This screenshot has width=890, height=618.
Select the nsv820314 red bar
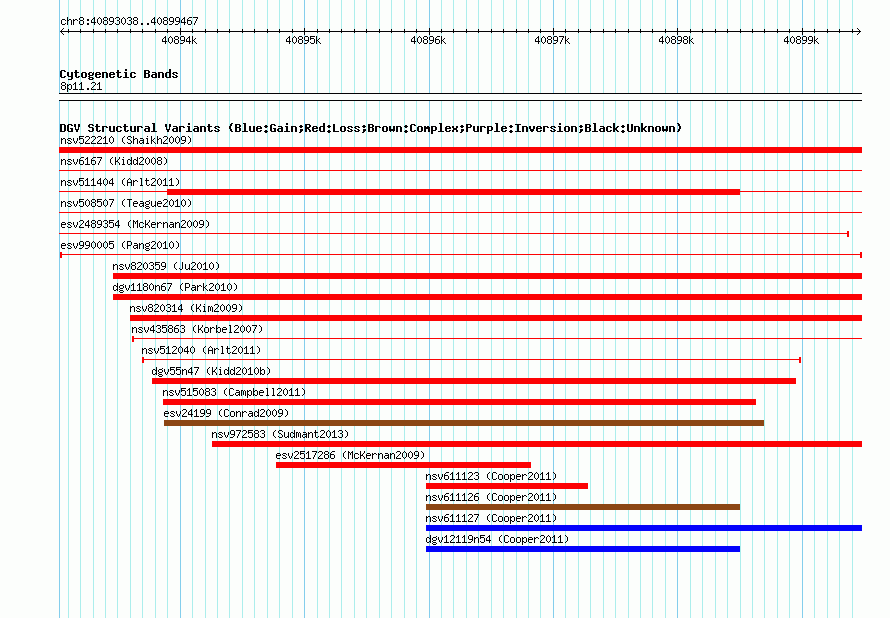[496, 318]
